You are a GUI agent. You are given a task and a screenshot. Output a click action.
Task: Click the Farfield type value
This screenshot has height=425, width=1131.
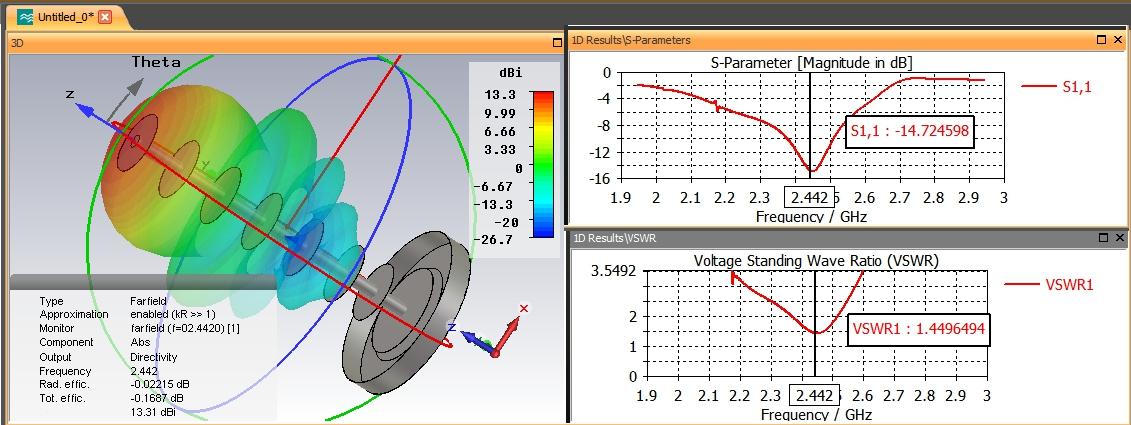(148, 301)
